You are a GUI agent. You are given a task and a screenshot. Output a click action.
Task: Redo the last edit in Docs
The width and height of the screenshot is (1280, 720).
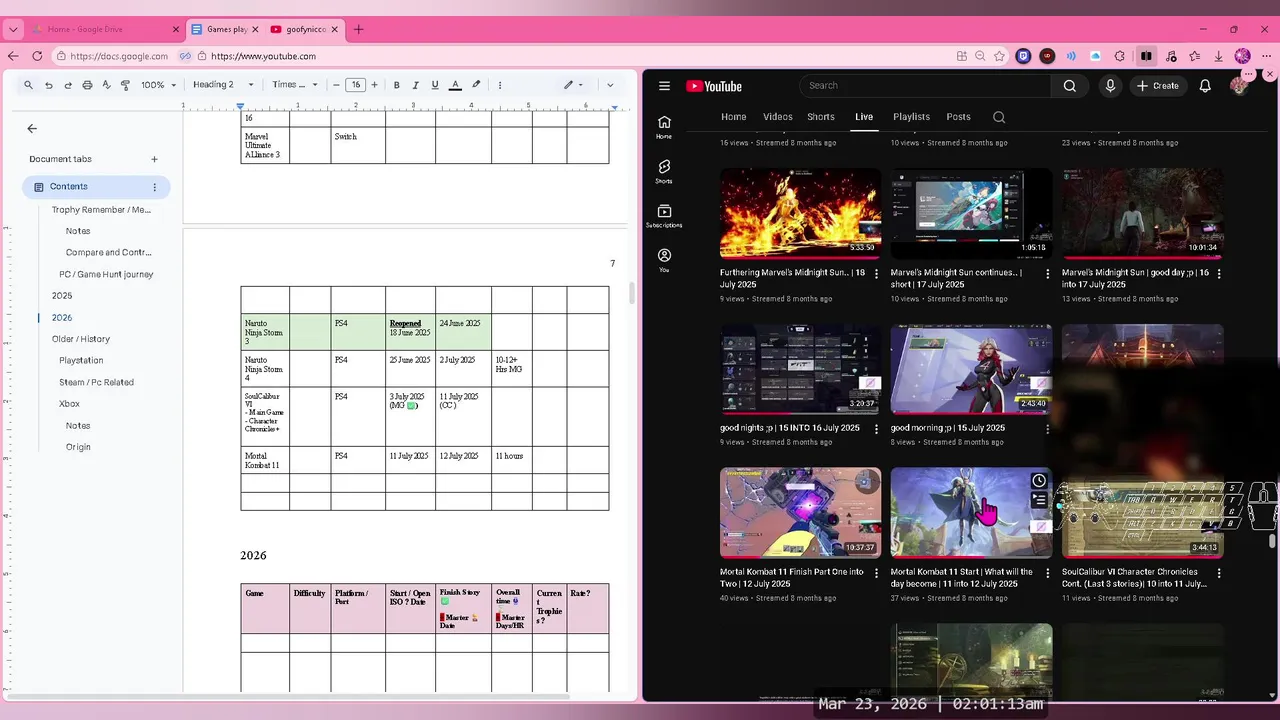pyautogui.click(x=68, y=85)
